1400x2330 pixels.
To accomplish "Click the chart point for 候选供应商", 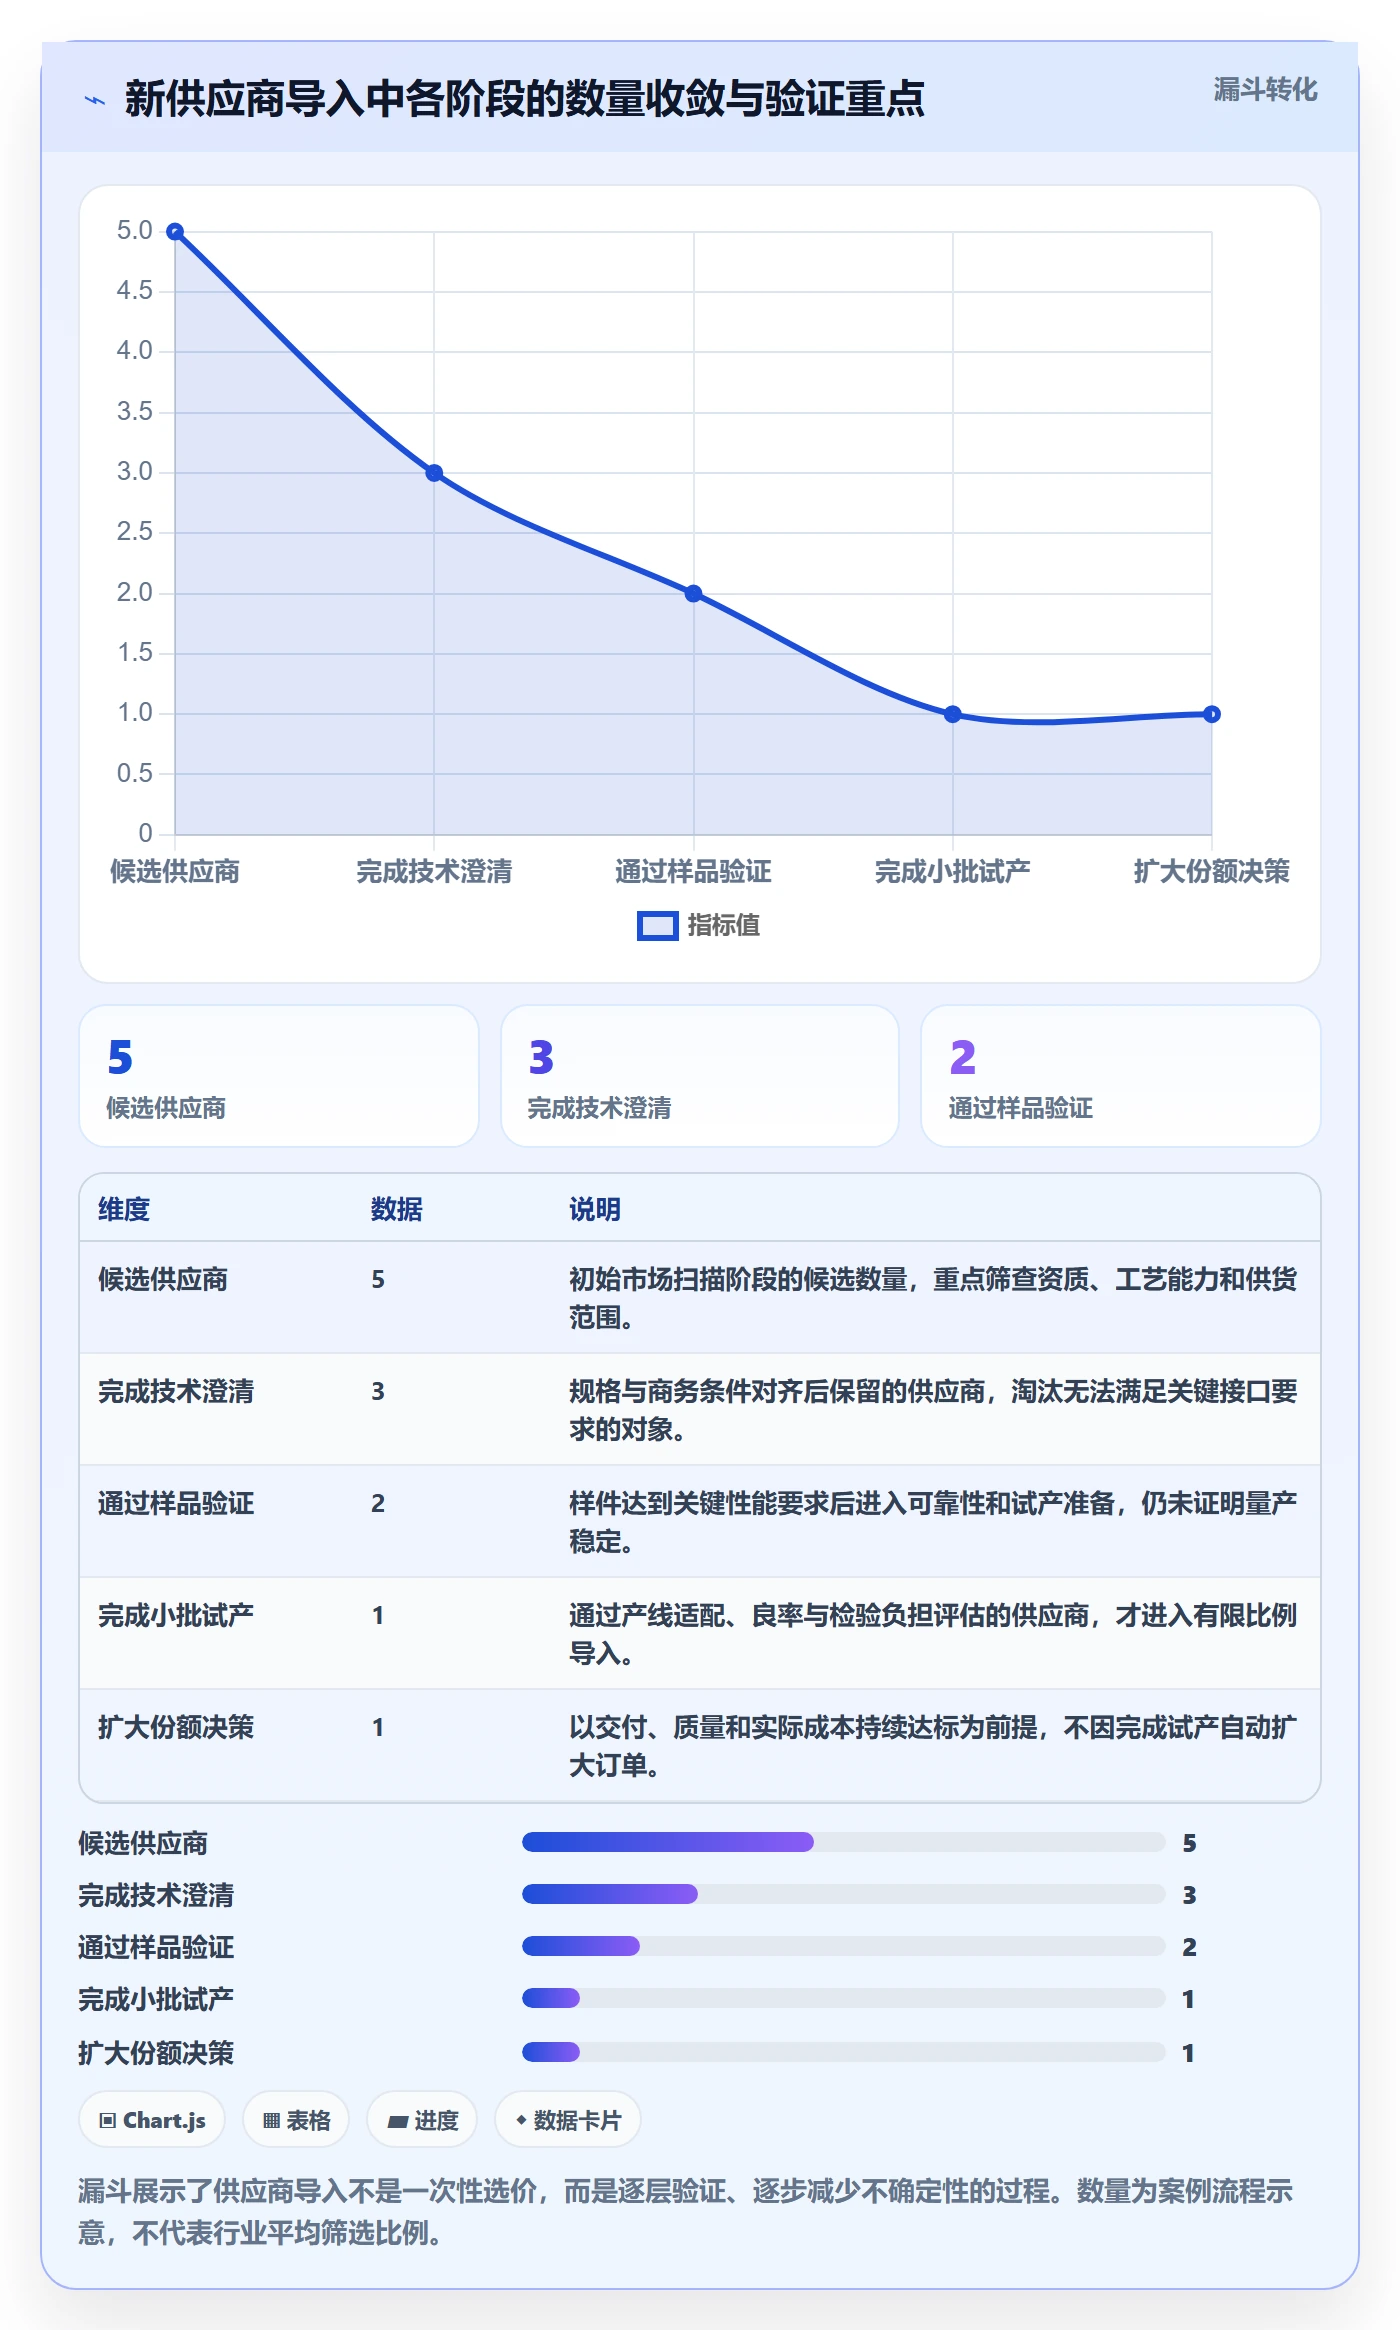I will [175, 232].
